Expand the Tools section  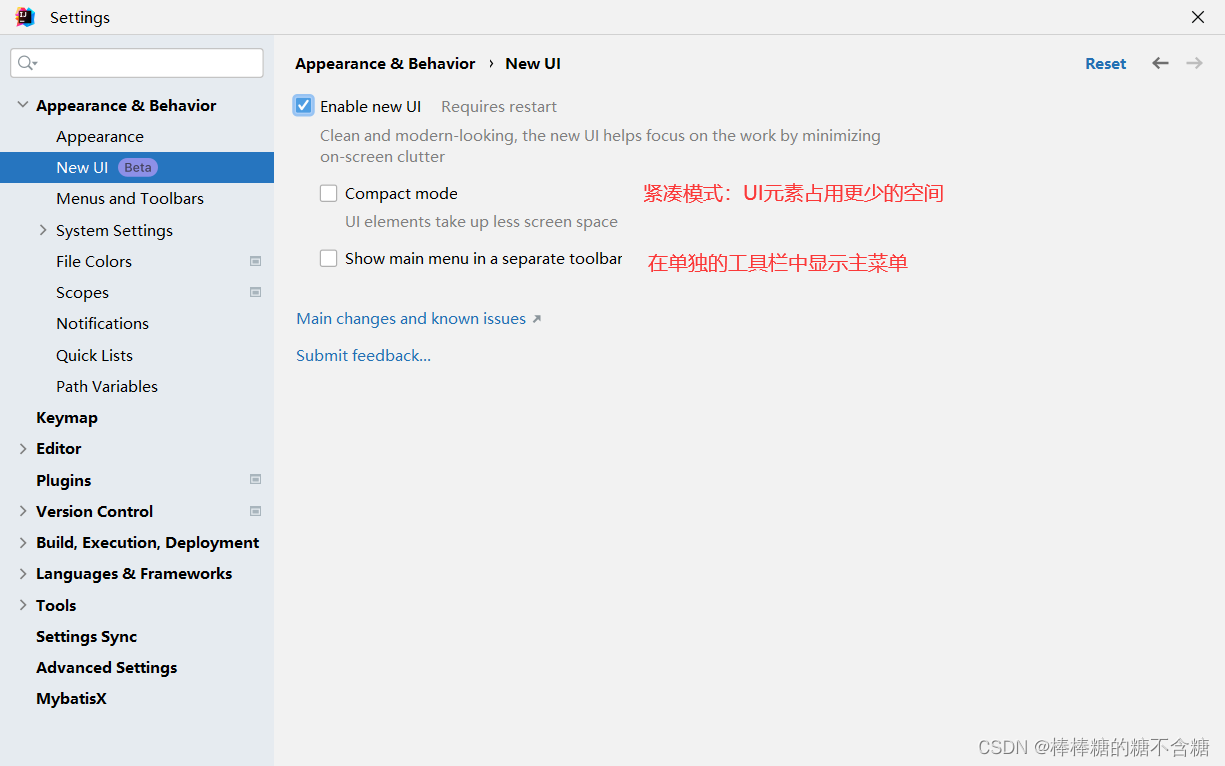pos(23,605)
